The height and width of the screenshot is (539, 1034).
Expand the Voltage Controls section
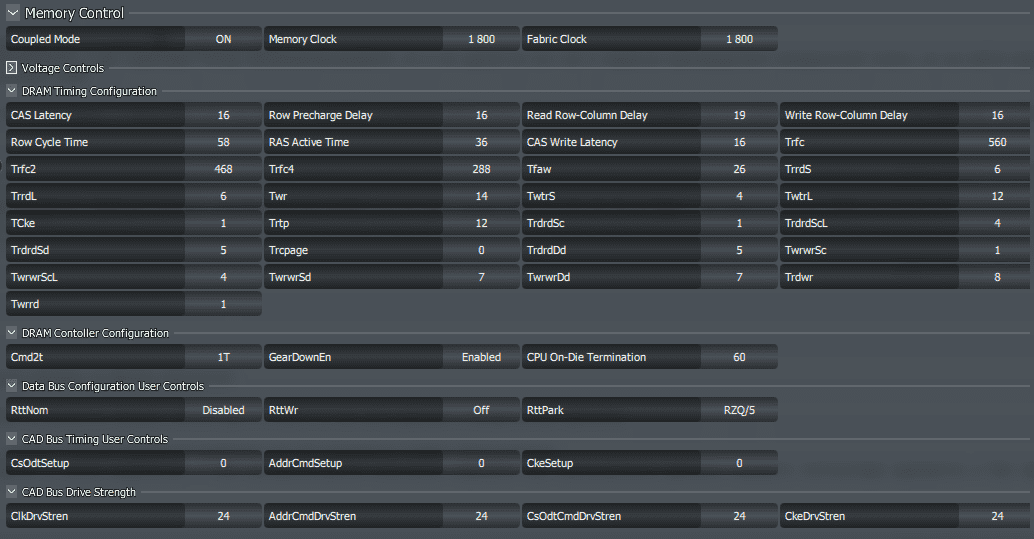(12, 68)
